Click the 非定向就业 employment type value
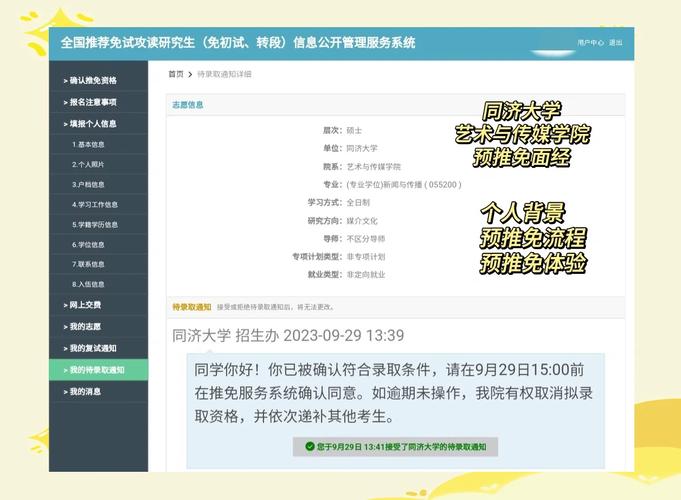The height and width of the screenshot is (500, 681). click(x=366, y=275)
